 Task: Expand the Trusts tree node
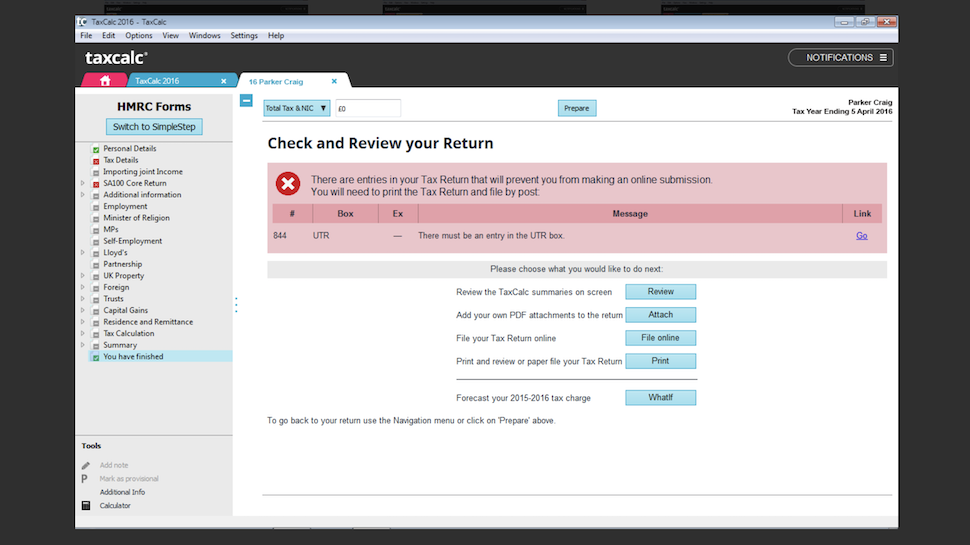click(x=83, y=299)
